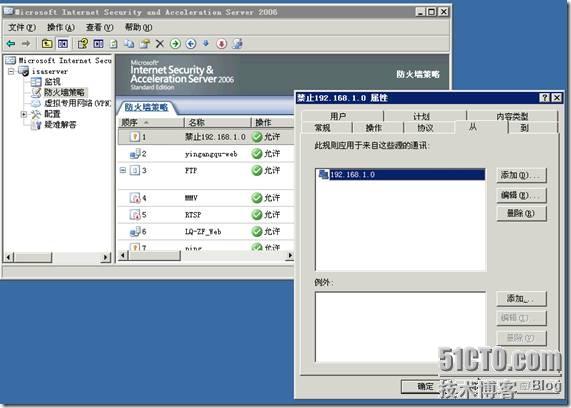Click the rule icon beside order number 4

pyautogui.click(x=135, y=198)
